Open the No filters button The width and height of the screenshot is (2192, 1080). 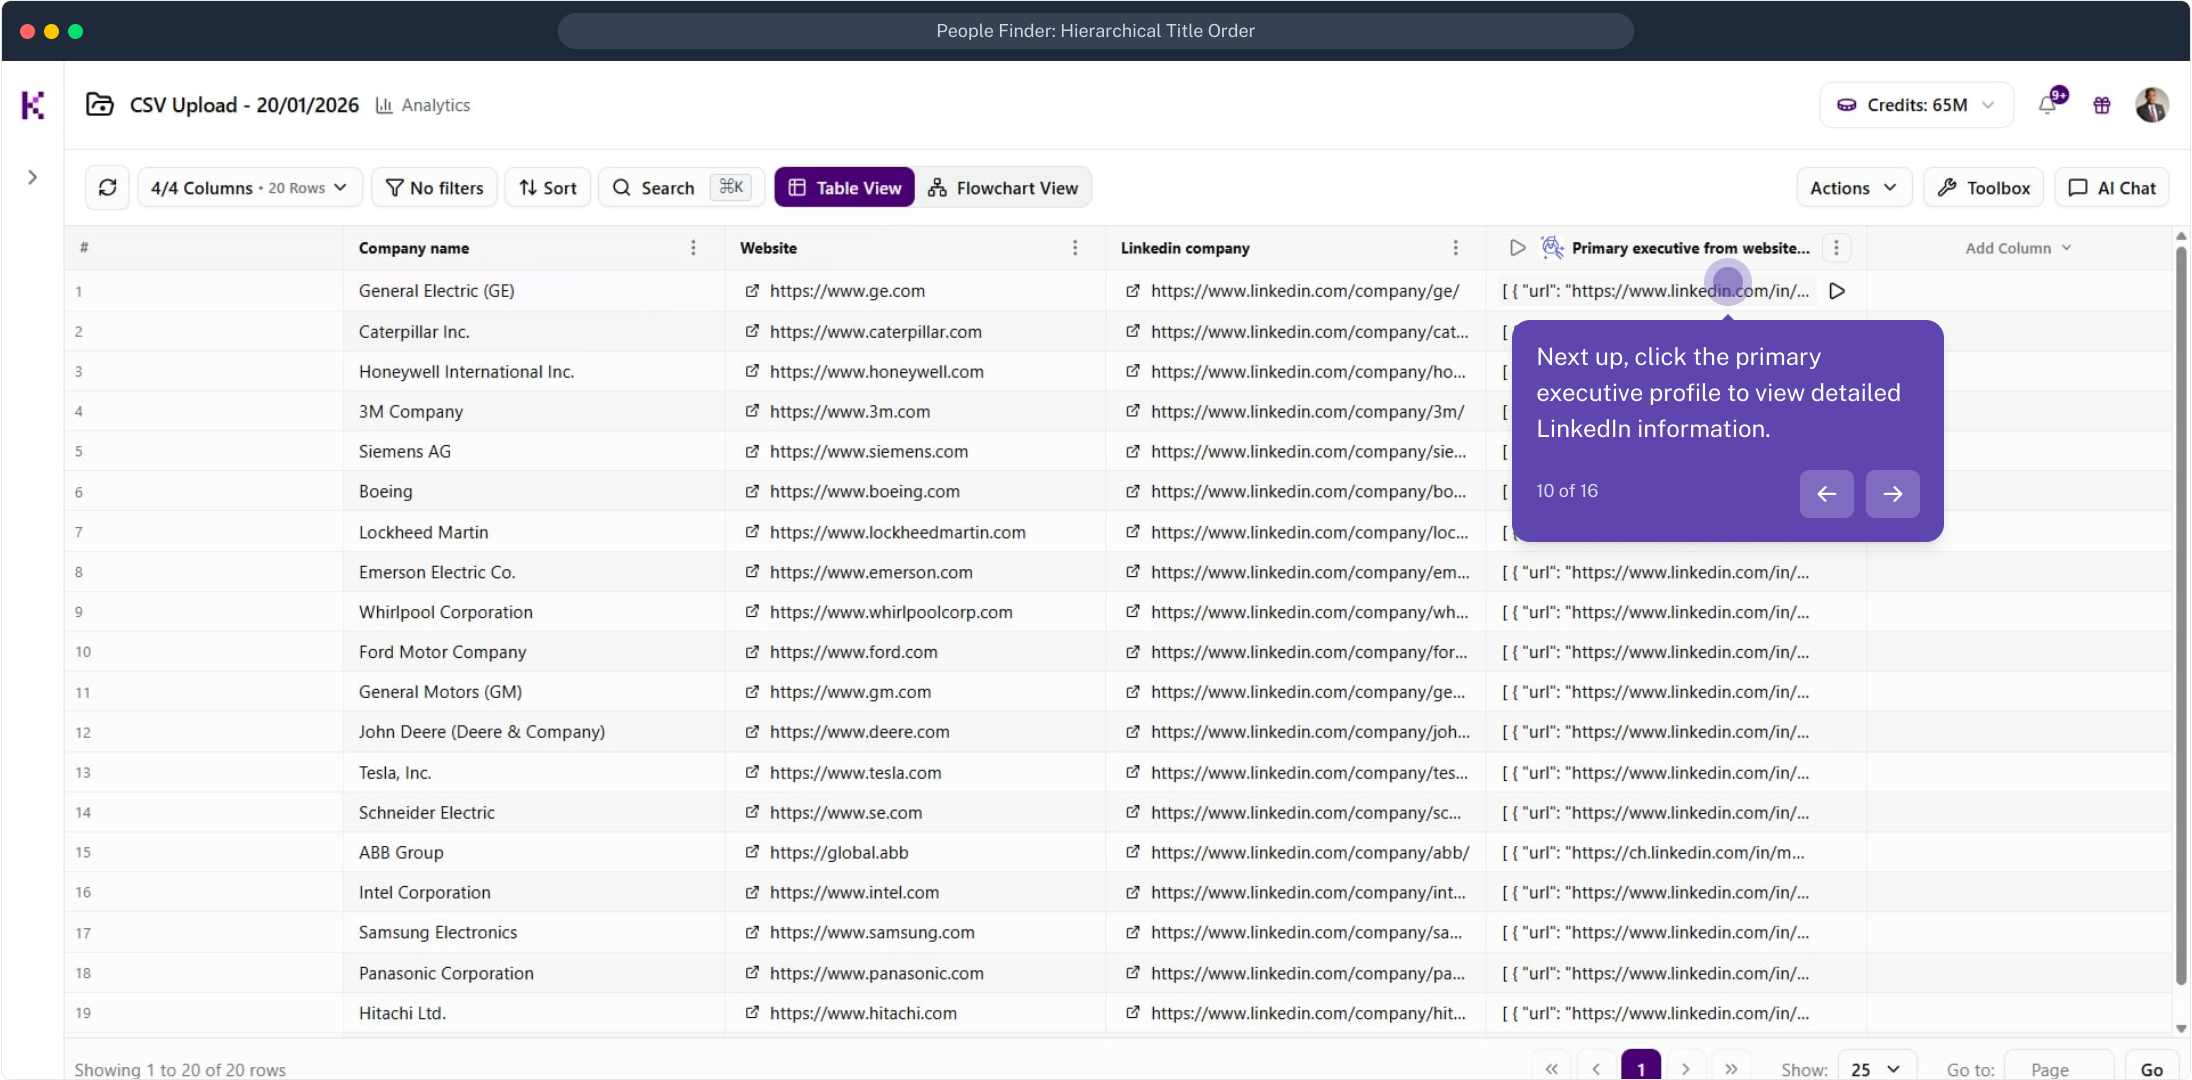click(x=434, y=188)
